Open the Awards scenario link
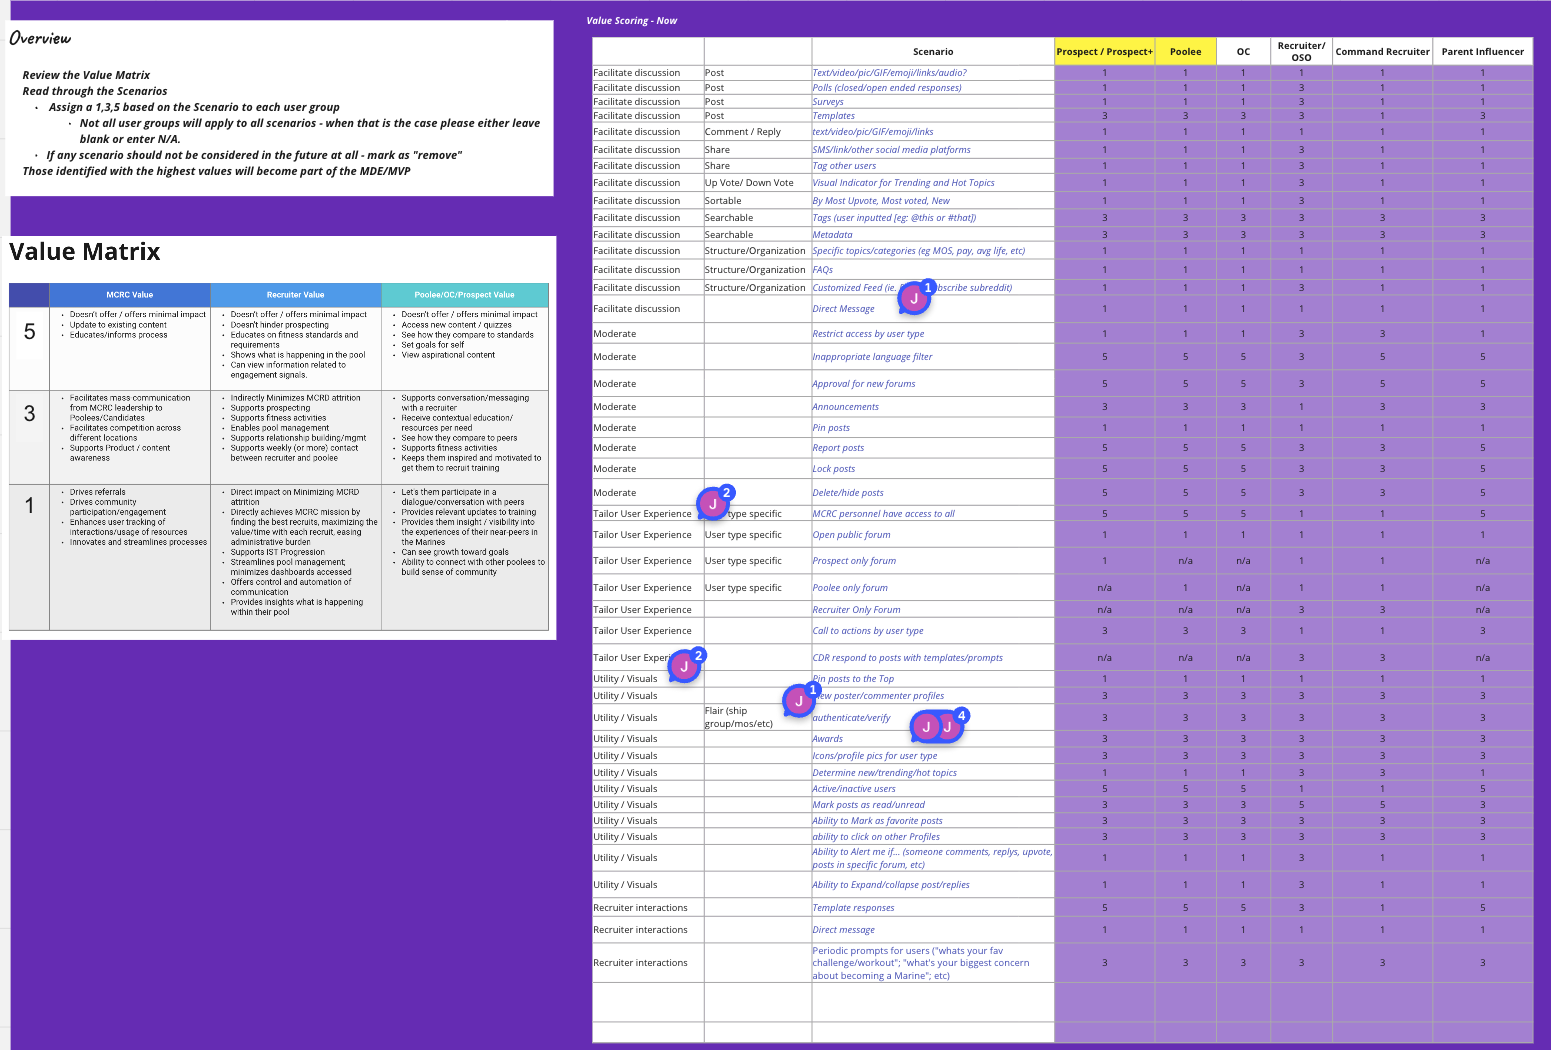 (827, 739)
